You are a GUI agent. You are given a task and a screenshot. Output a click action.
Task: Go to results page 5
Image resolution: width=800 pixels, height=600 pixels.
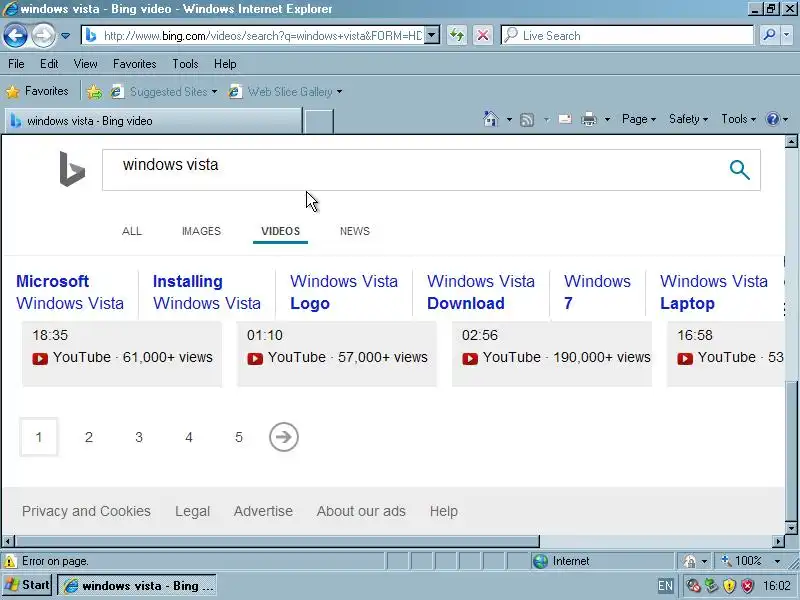point(239,437)
